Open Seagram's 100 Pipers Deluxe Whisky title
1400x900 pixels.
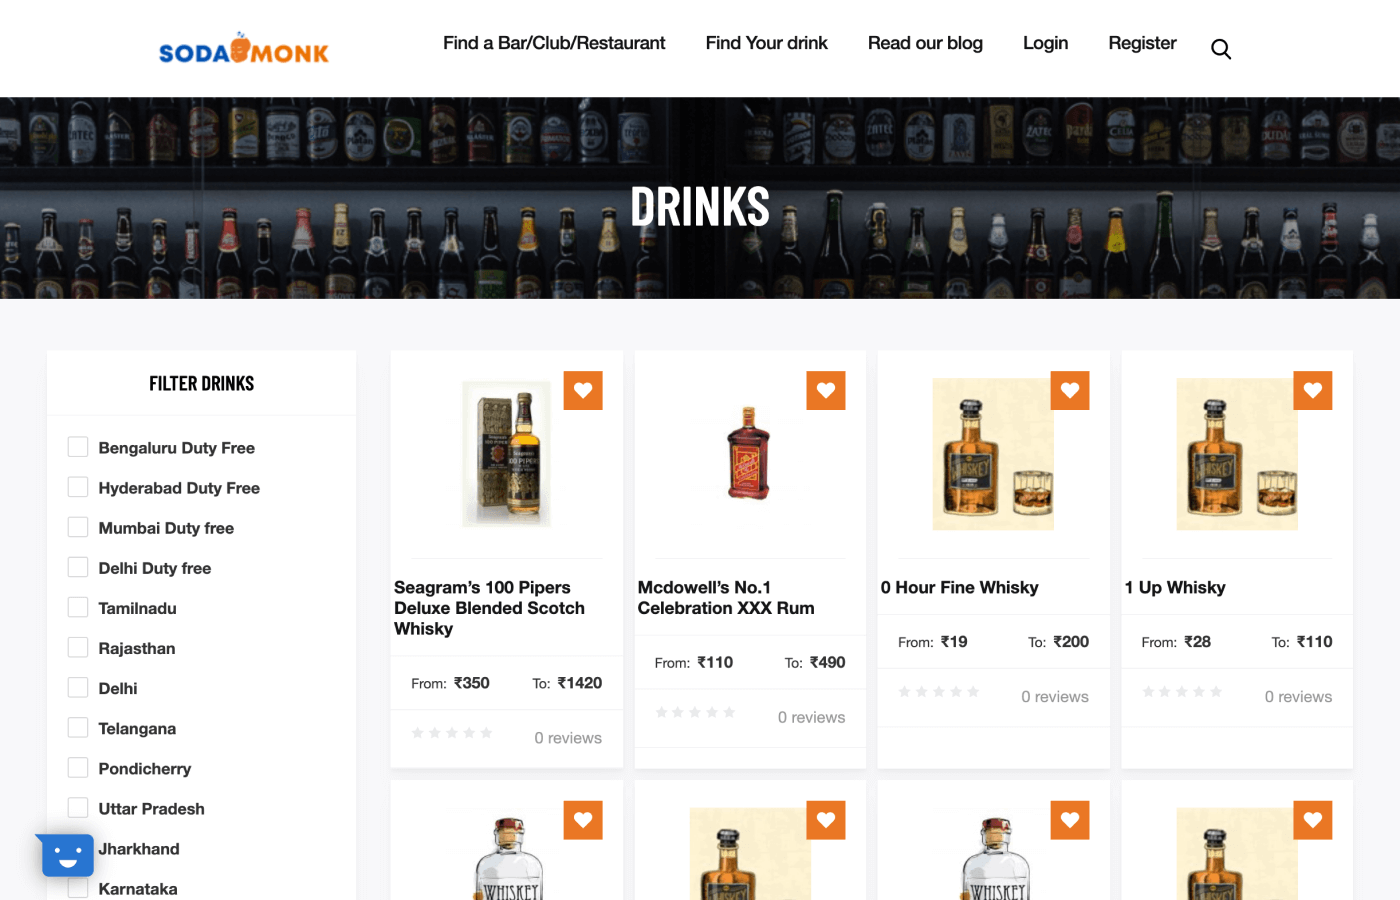[489, 608]
